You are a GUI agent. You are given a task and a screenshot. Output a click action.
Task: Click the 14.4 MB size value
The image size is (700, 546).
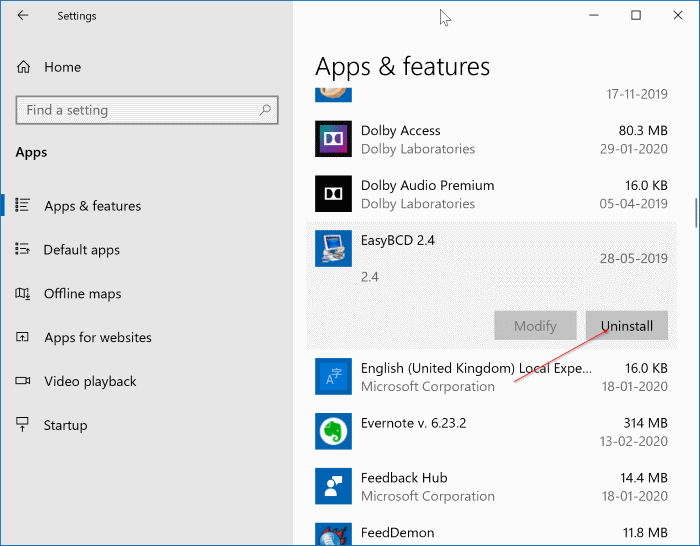(644, 478)
